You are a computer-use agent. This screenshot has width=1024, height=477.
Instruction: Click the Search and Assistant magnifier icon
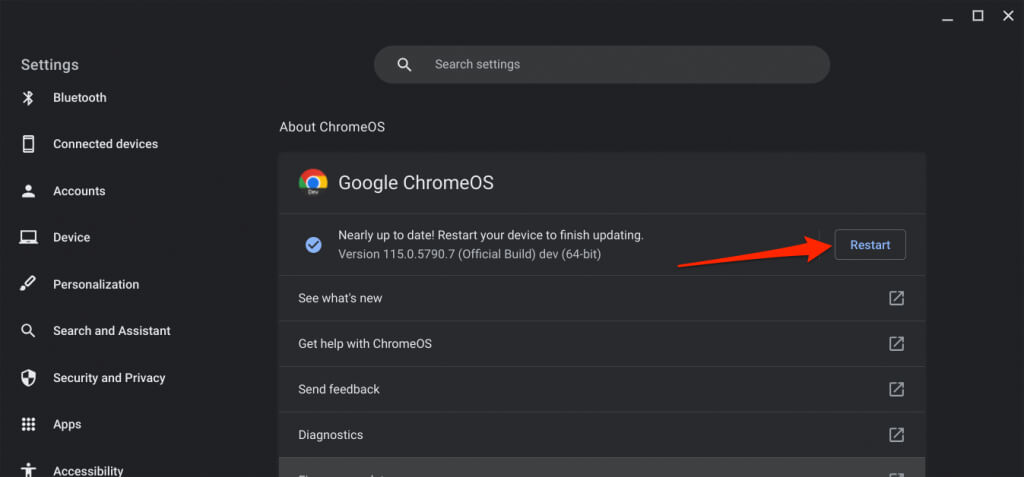[x=29, y=331]
